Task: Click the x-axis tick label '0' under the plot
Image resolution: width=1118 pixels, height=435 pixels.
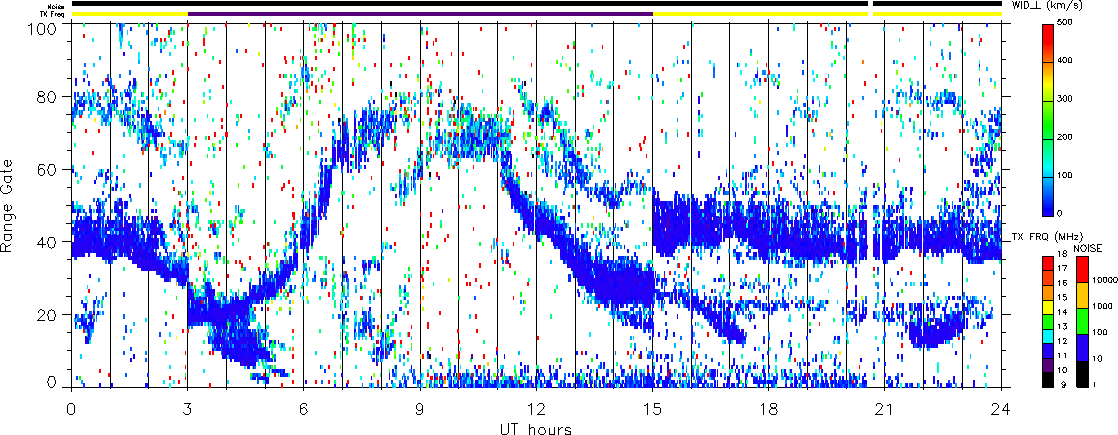Action: coord(71,411)
